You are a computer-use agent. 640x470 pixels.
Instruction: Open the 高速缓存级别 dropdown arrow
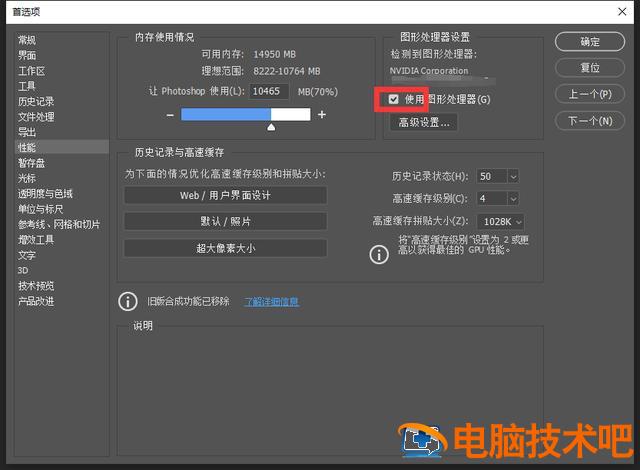pyautogui.click(x=513, y=199)
